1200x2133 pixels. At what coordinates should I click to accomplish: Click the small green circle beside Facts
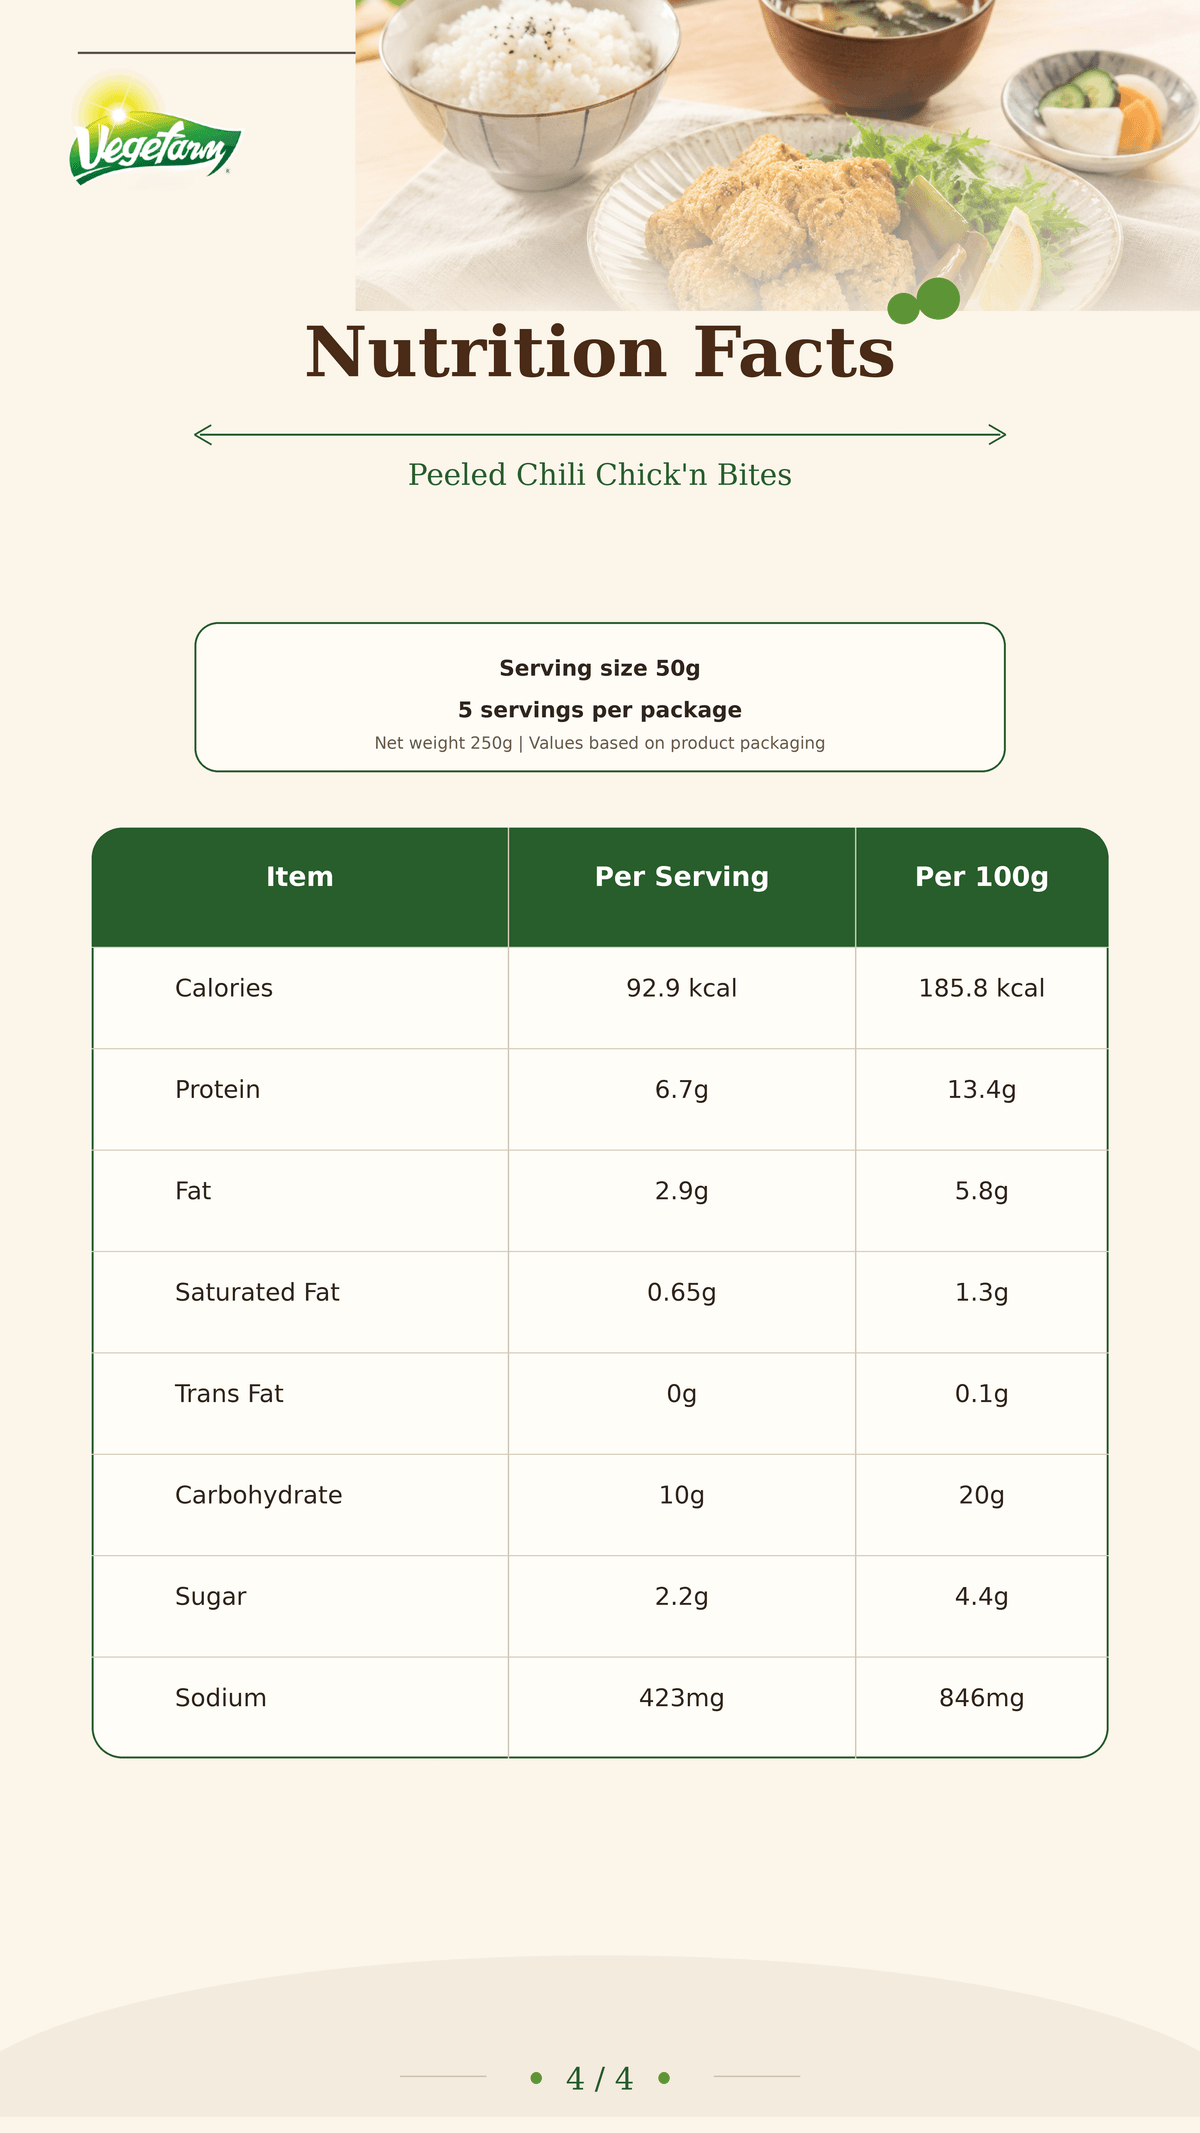[x=903, y=309]
